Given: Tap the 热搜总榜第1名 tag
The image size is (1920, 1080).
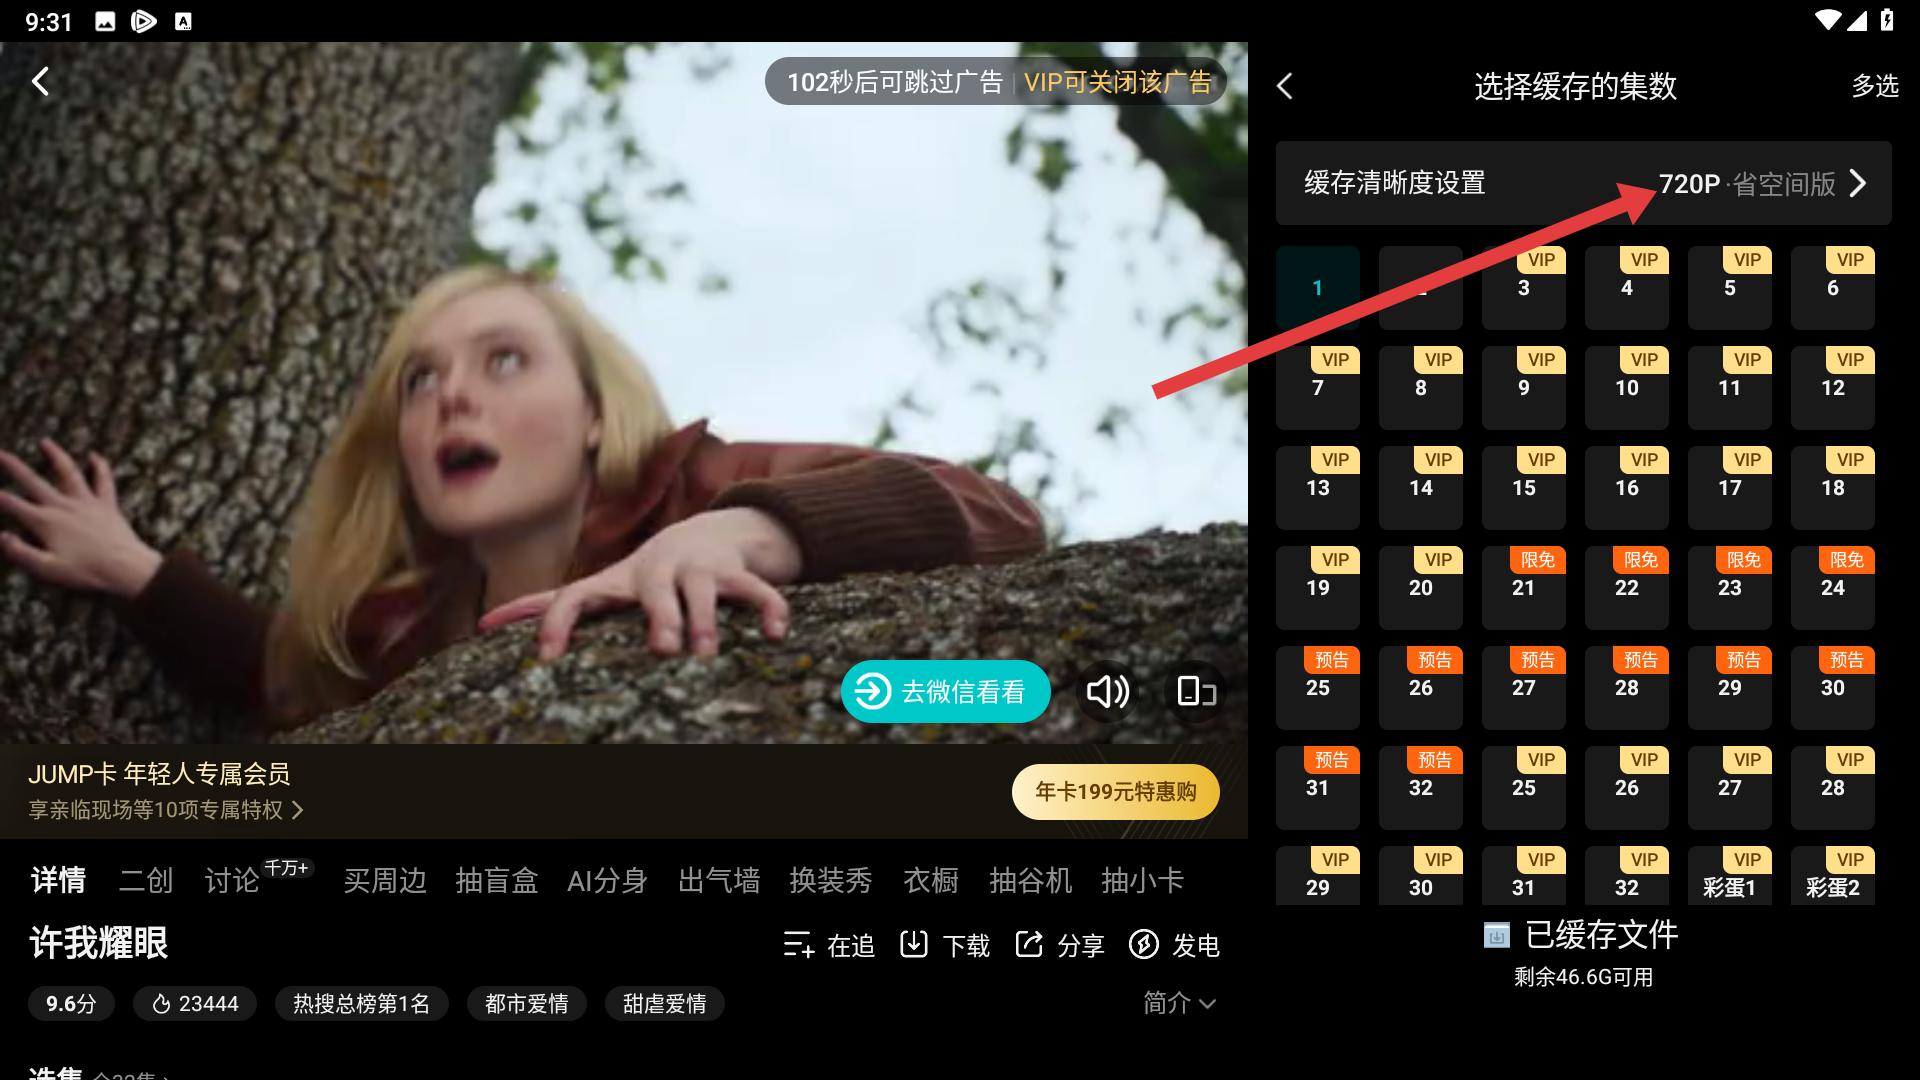Looking at the screenshot, I should [x=361, y=1003].
